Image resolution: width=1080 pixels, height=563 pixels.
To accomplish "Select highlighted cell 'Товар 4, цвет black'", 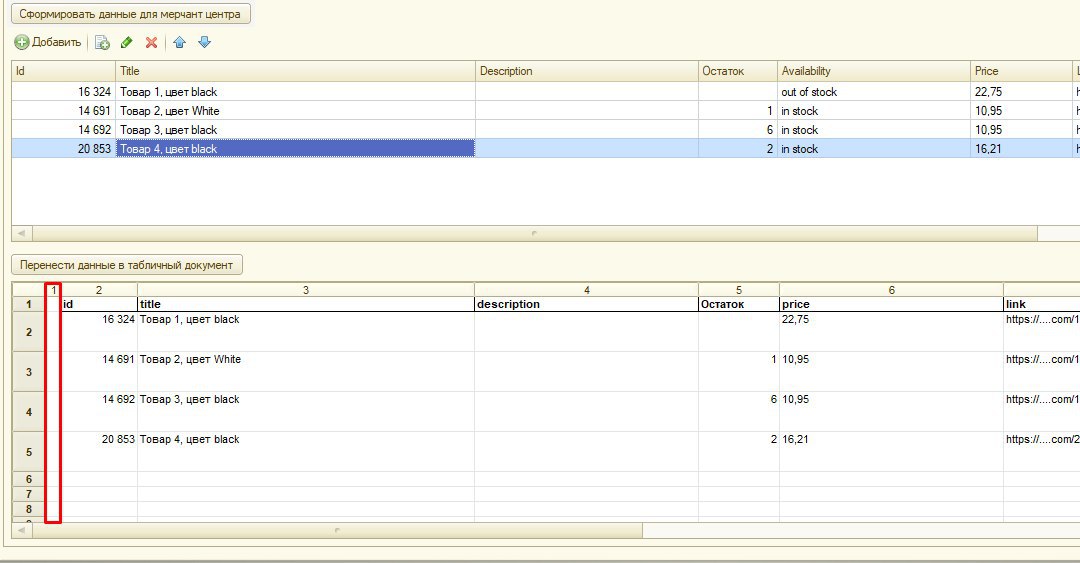I will pyautogui.click(x=295, y=149).
